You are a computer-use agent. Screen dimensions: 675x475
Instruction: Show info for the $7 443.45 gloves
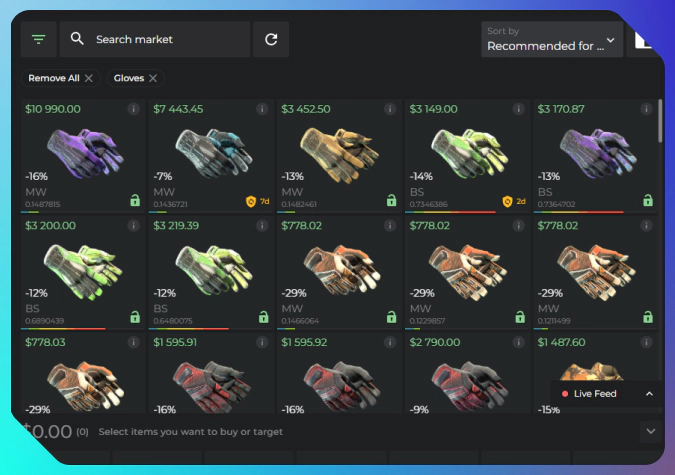[262, 109]
